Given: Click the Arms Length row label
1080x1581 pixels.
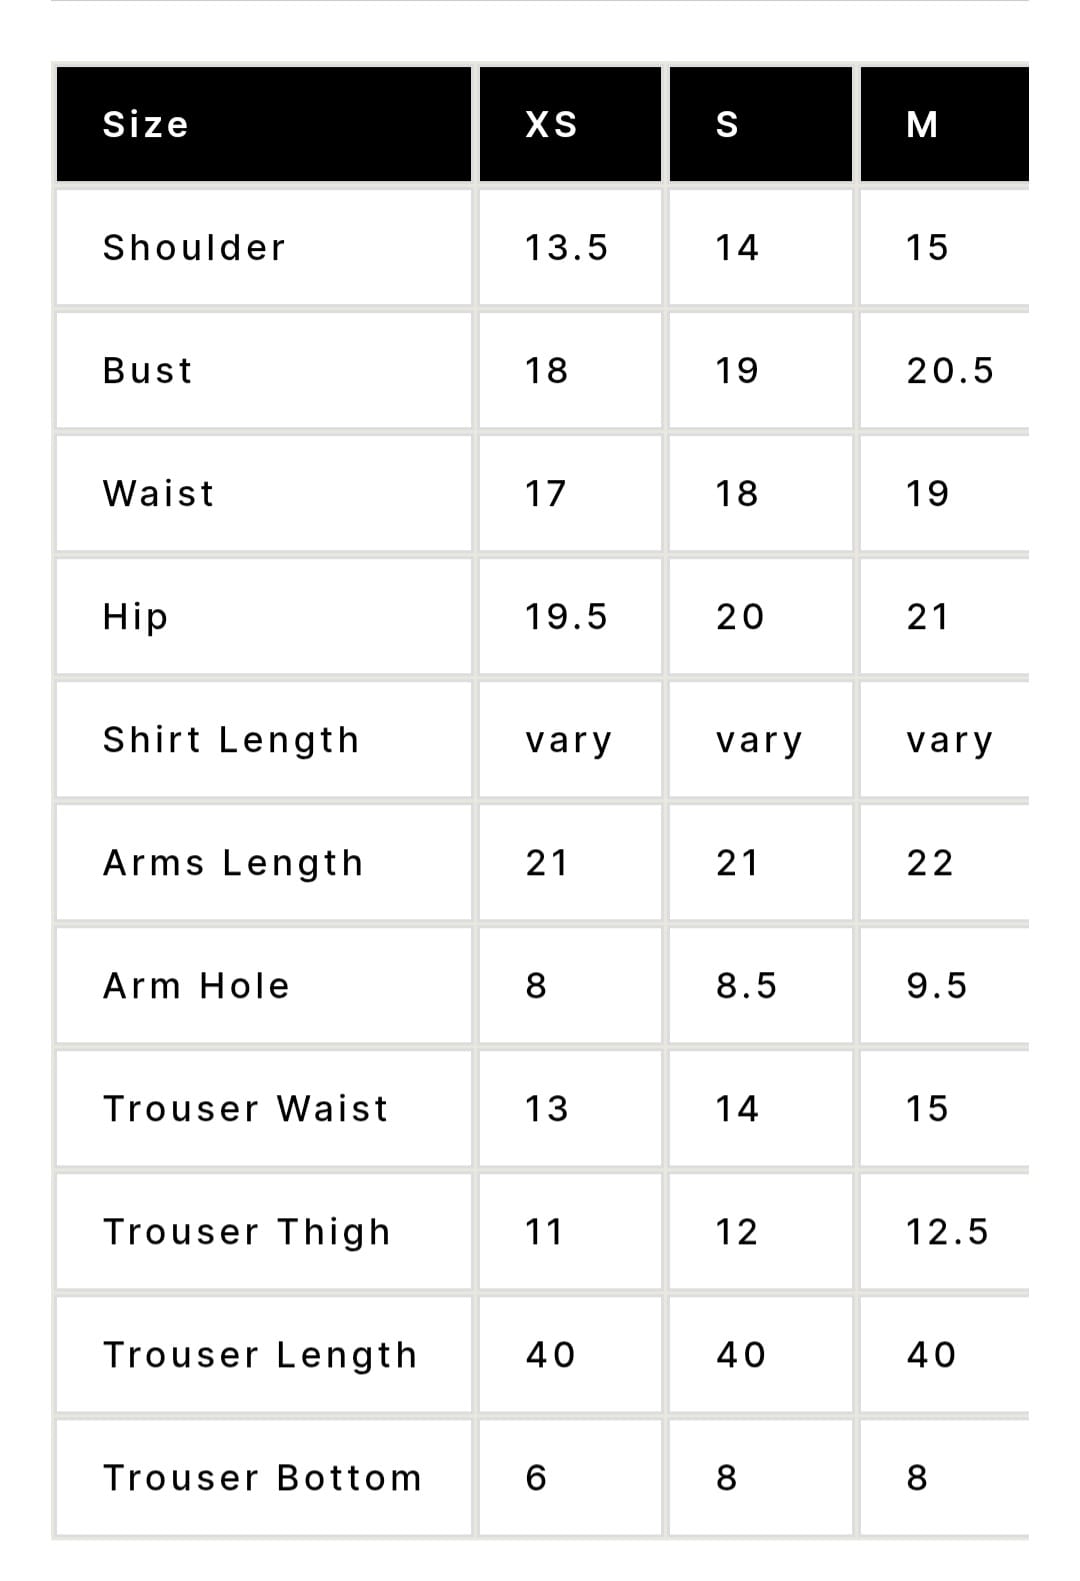Looking at the screenshot, I should 233,863.
